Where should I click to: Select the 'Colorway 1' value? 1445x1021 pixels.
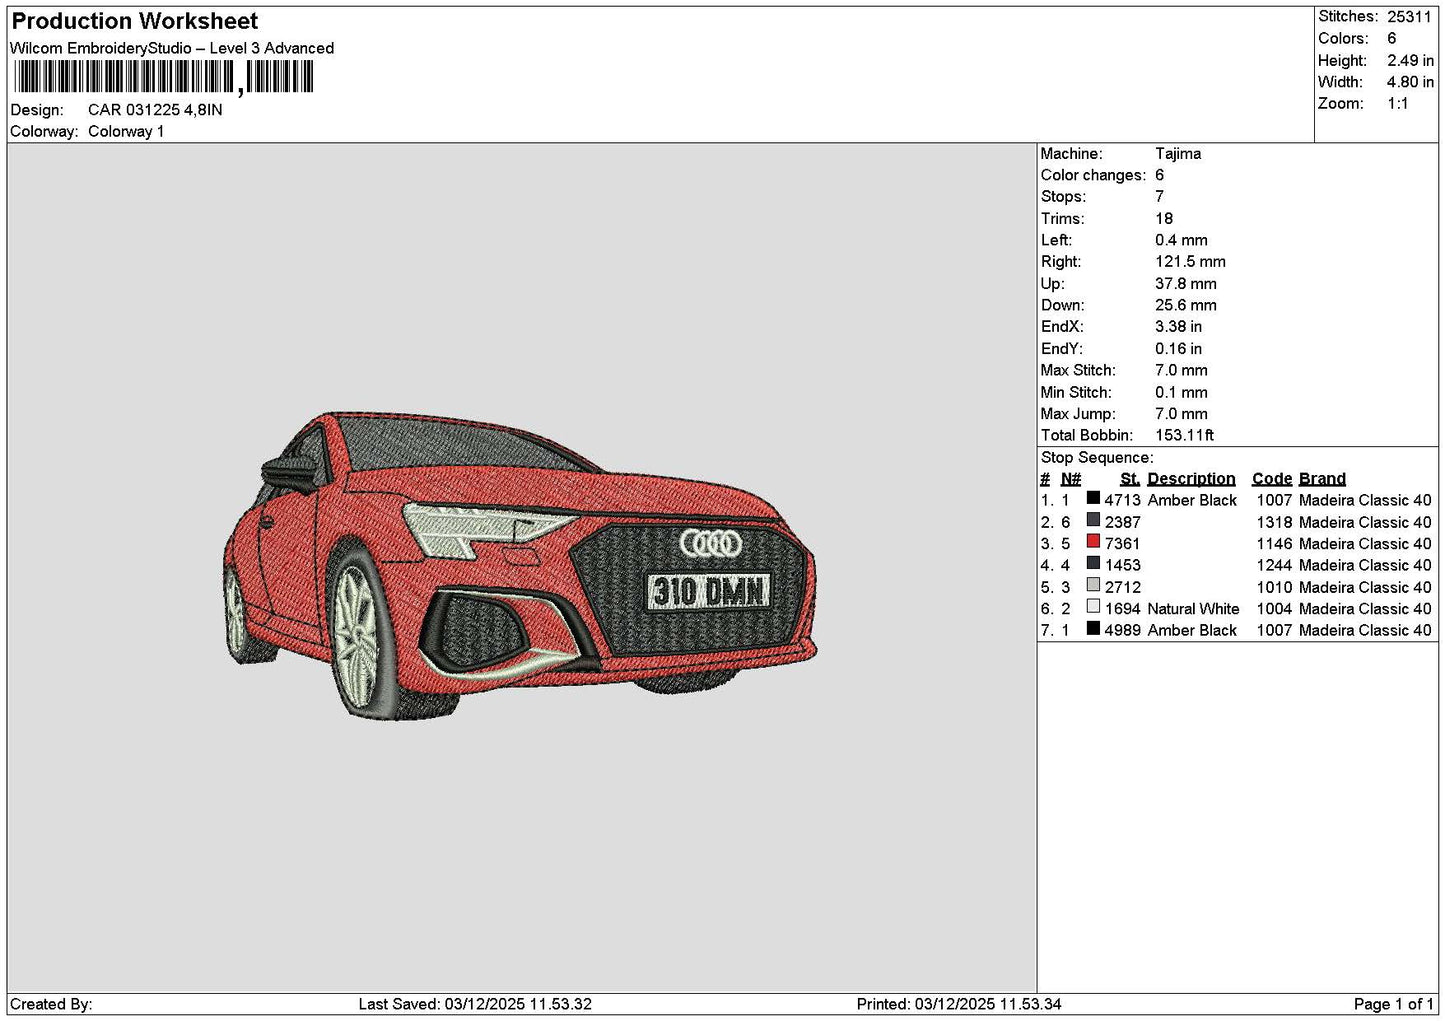126,132
